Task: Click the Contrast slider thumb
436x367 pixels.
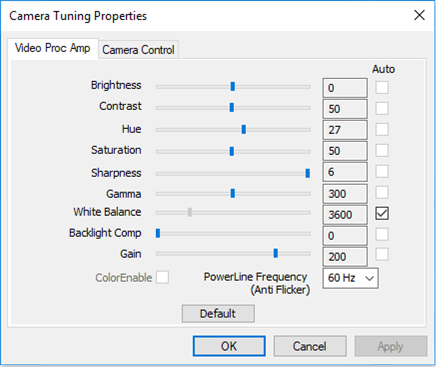Action: coord(232,108)
